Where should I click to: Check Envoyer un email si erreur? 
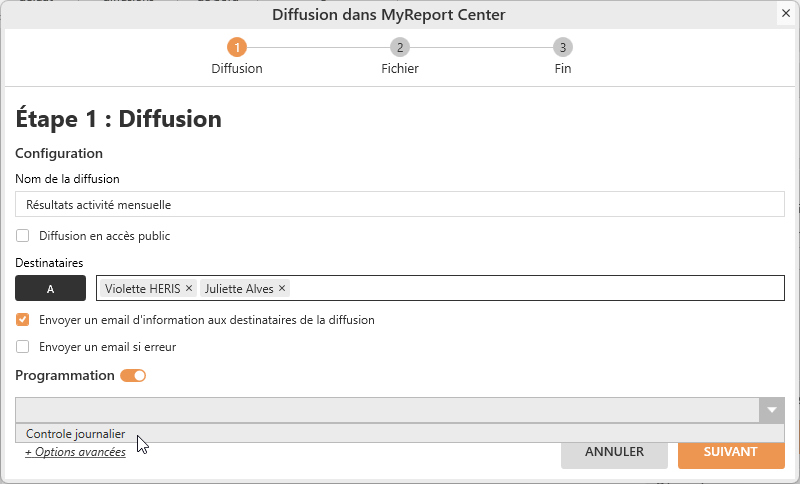(x=23, y=347)
